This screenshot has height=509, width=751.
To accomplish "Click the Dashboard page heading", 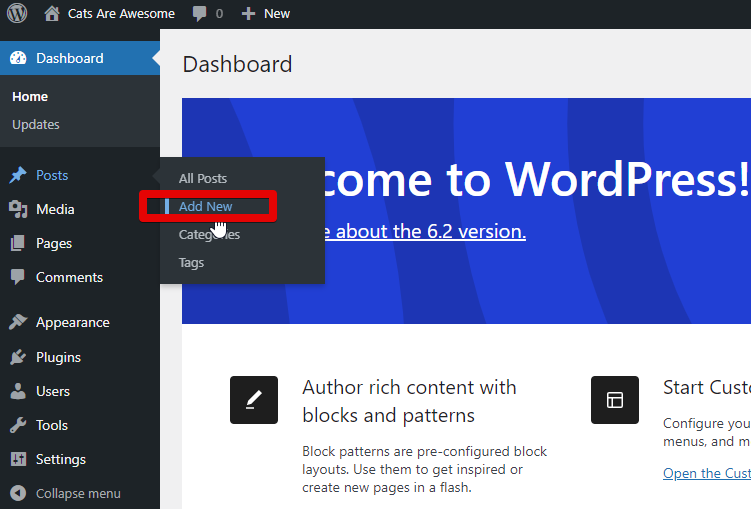I will point(238,64).
